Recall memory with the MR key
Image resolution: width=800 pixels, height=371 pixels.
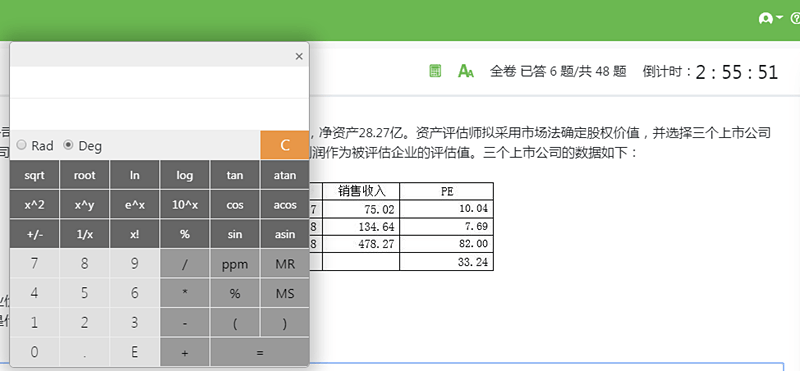point(285,264)
